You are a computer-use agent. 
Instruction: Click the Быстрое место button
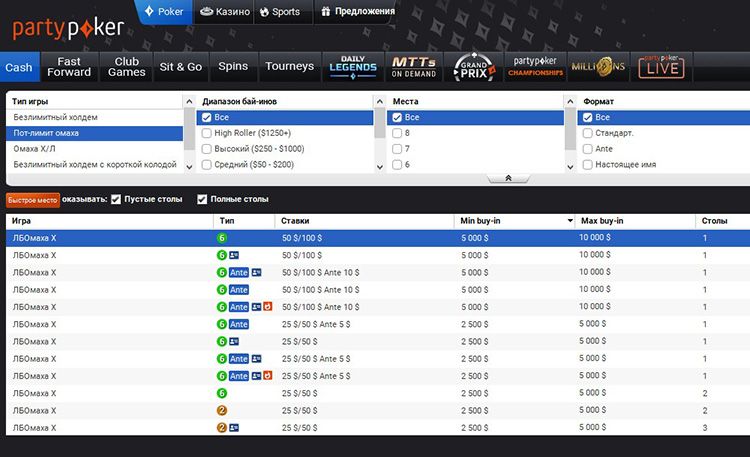pyautogui.click(x=32, y=200)
